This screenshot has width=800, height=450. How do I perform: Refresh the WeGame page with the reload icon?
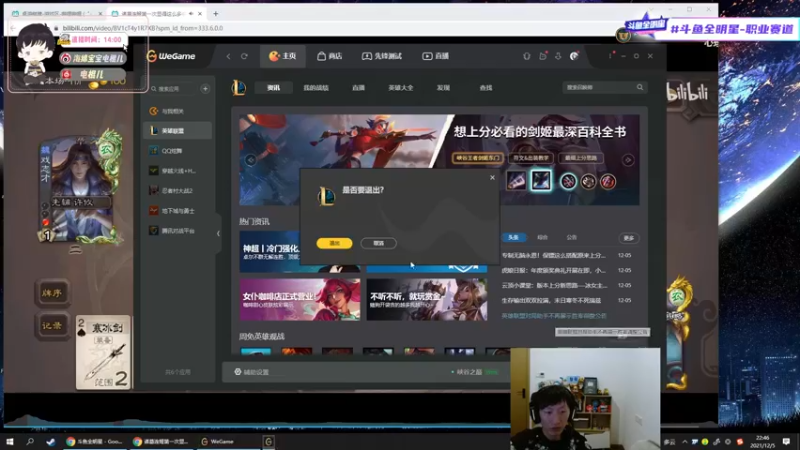coord(244,56)
